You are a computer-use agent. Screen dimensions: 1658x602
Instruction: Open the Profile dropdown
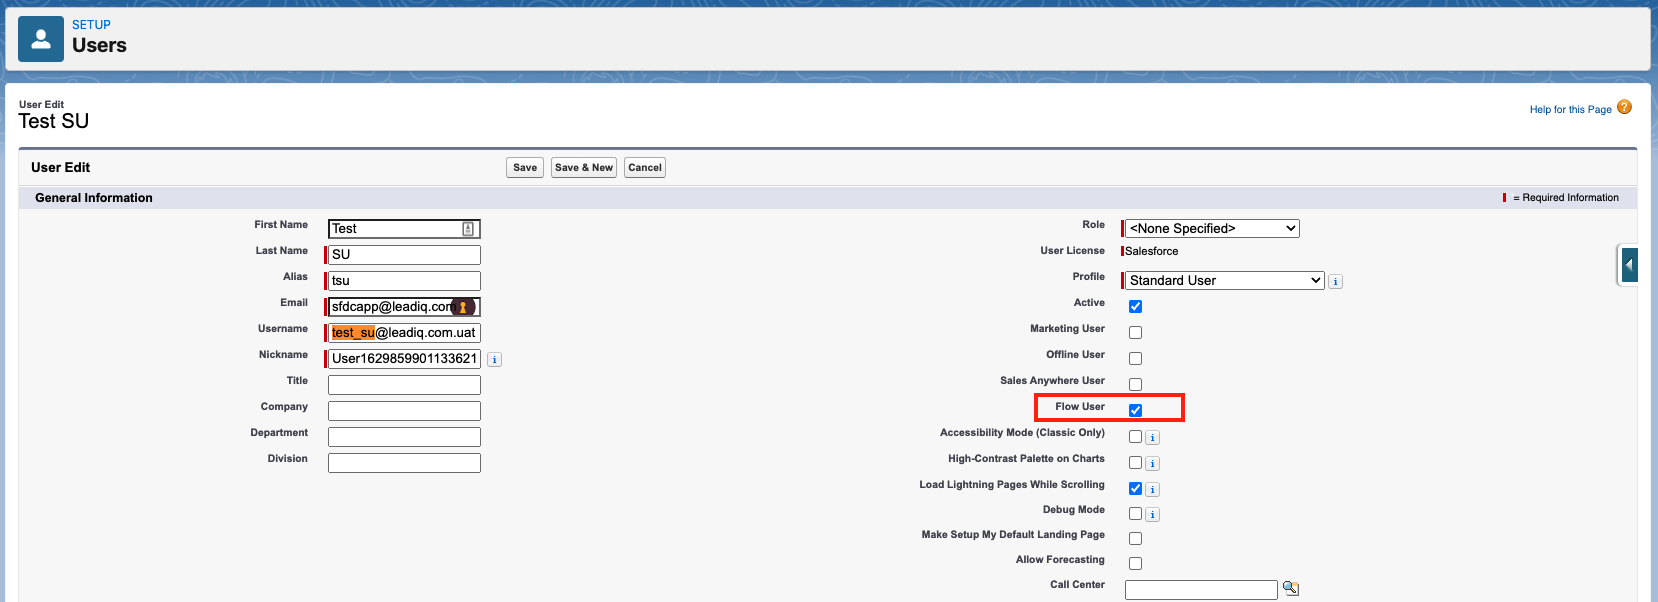pyautogui.click(x=1225, y=281)
